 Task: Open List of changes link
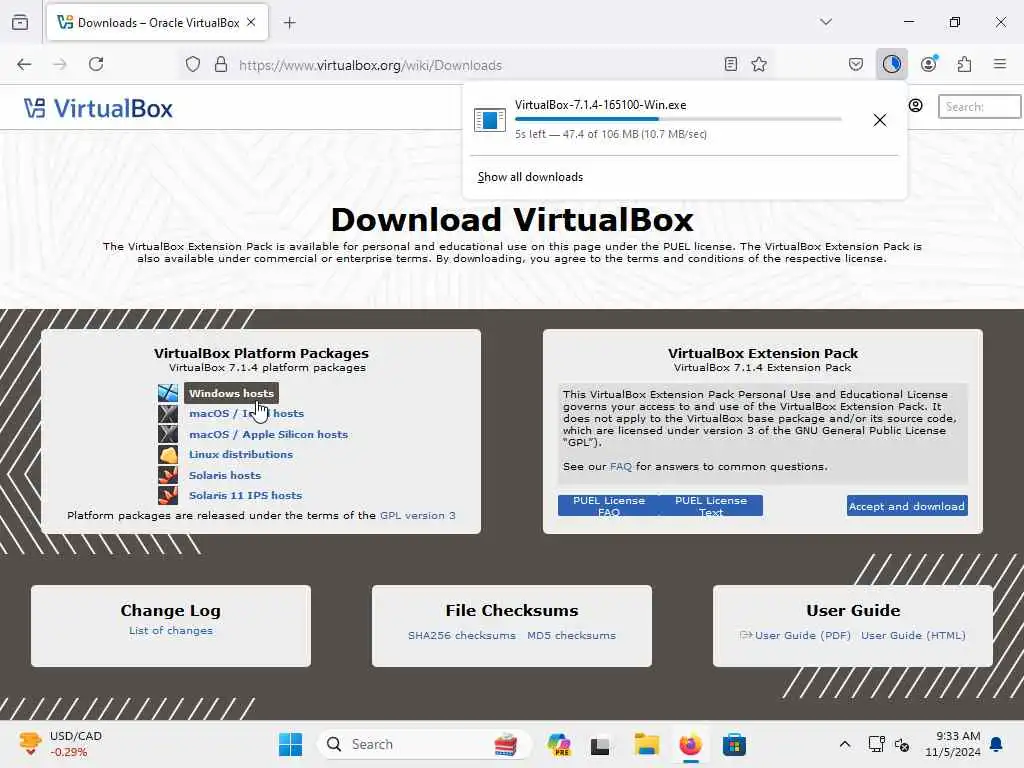point(170,630)
